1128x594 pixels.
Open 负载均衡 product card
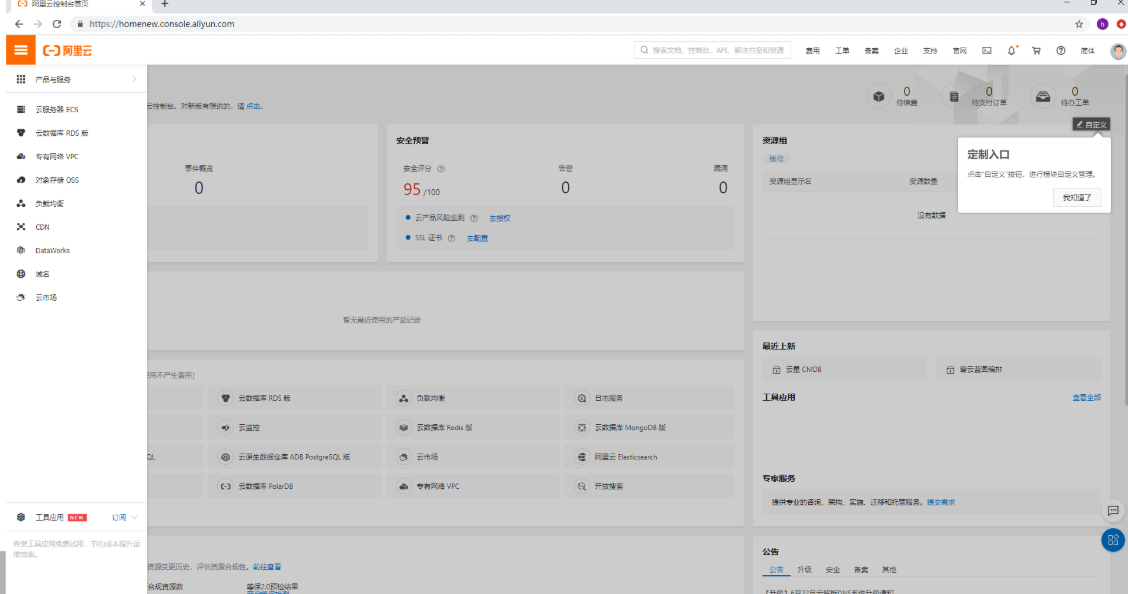click(473, 398)
